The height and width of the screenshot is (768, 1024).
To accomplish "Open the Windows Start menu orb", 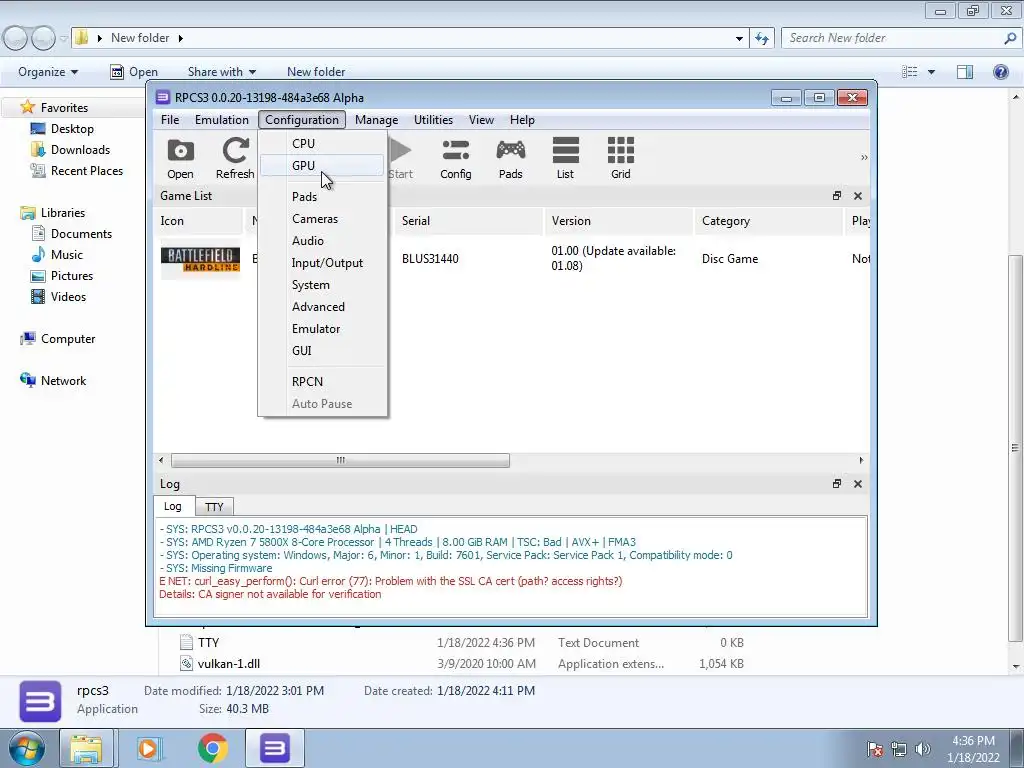I will coord(27,749).
